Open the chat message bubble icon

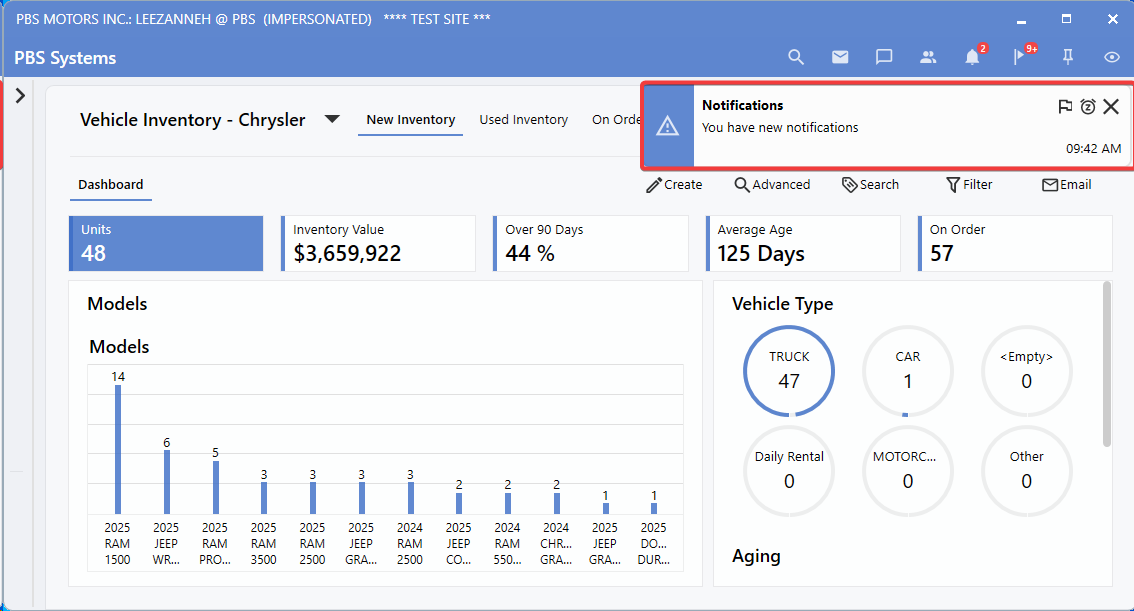[884, 57]
